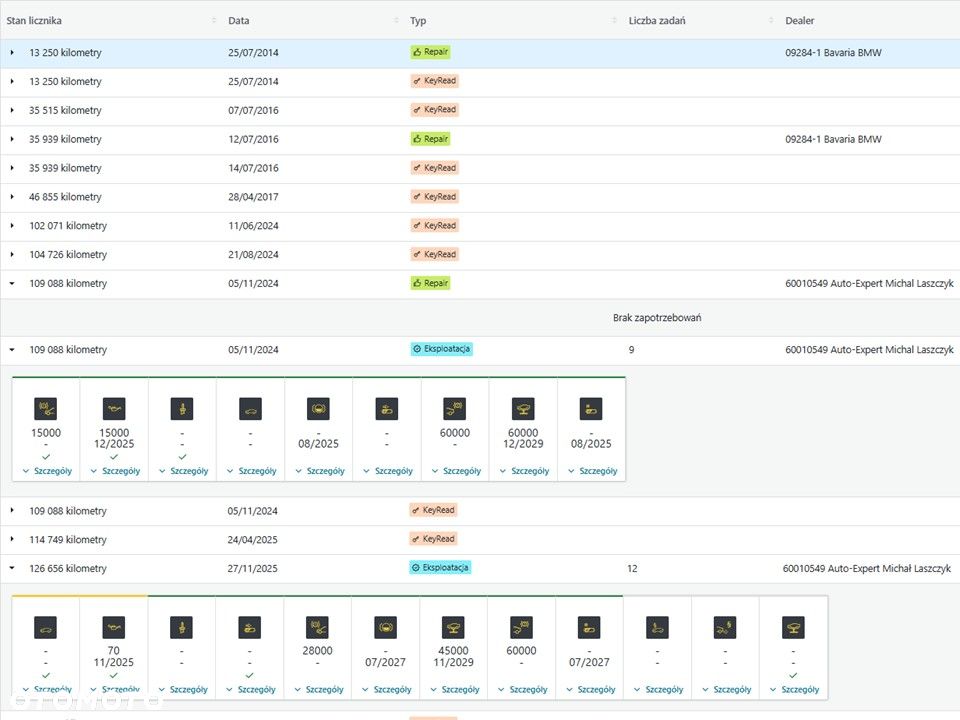This screenshot has width=960, height=720.
Task: Click front brake pads icon showing 15000
Action: [x=46, y=409]
